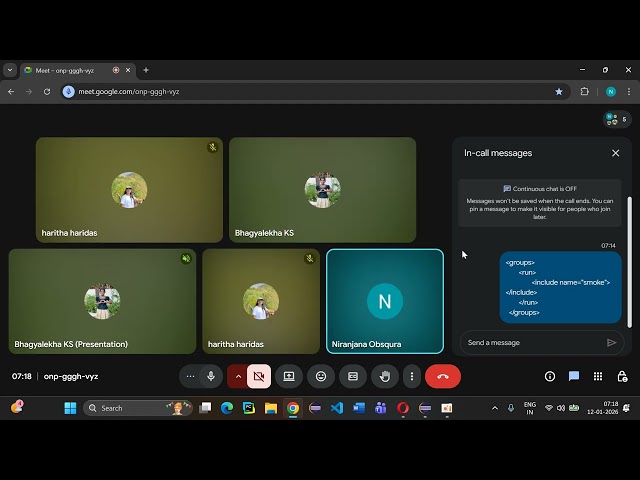640x480 pixels.
Task: Toggle captions in the call toolbar
Action: [353, 376]
